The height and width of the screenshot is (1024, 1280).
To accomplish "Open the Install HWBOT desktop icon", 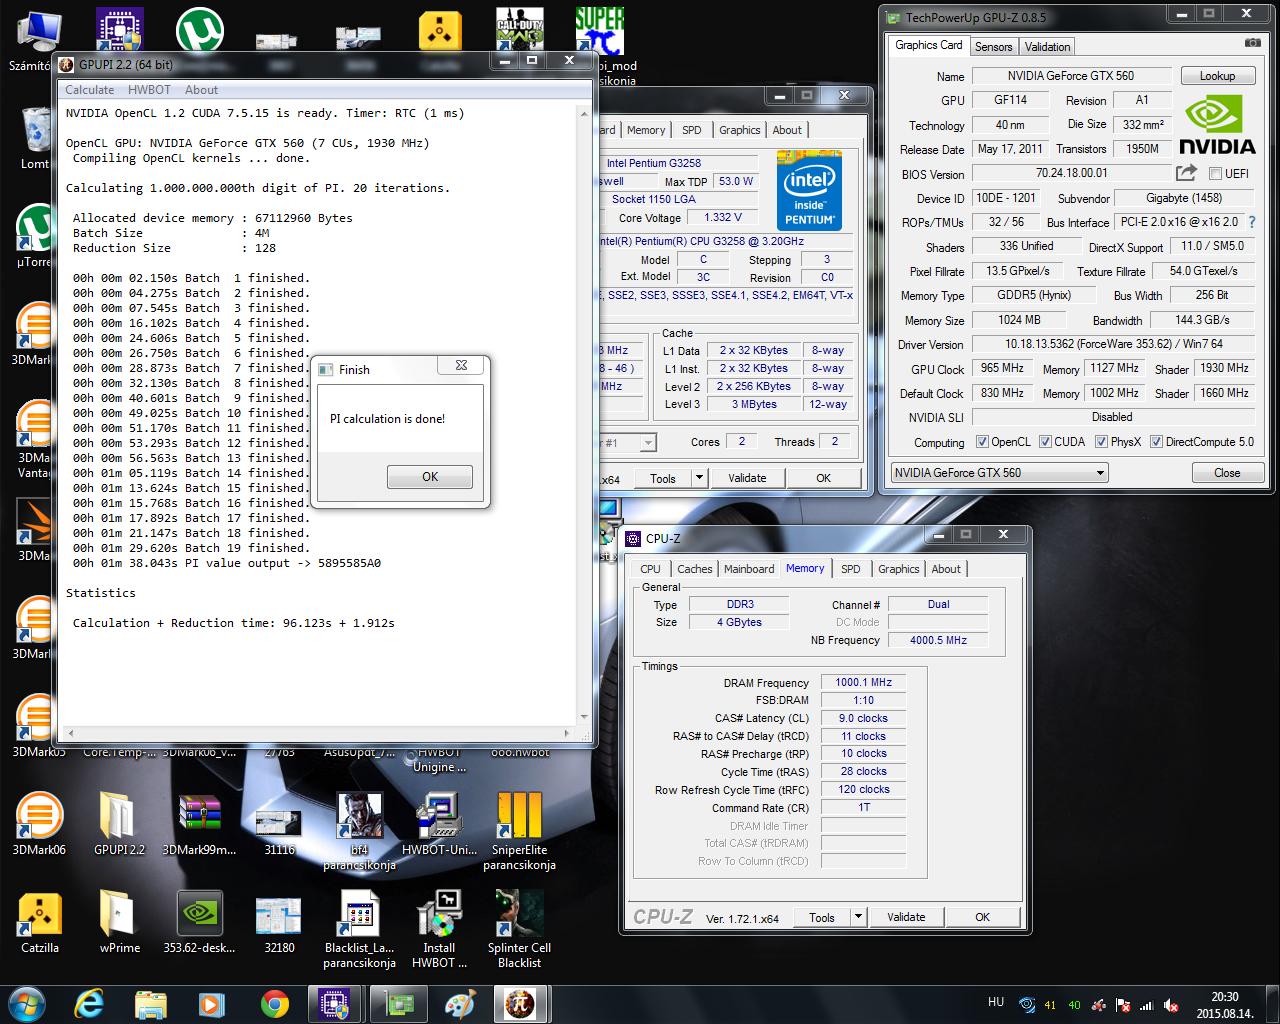I will point(439,930).
